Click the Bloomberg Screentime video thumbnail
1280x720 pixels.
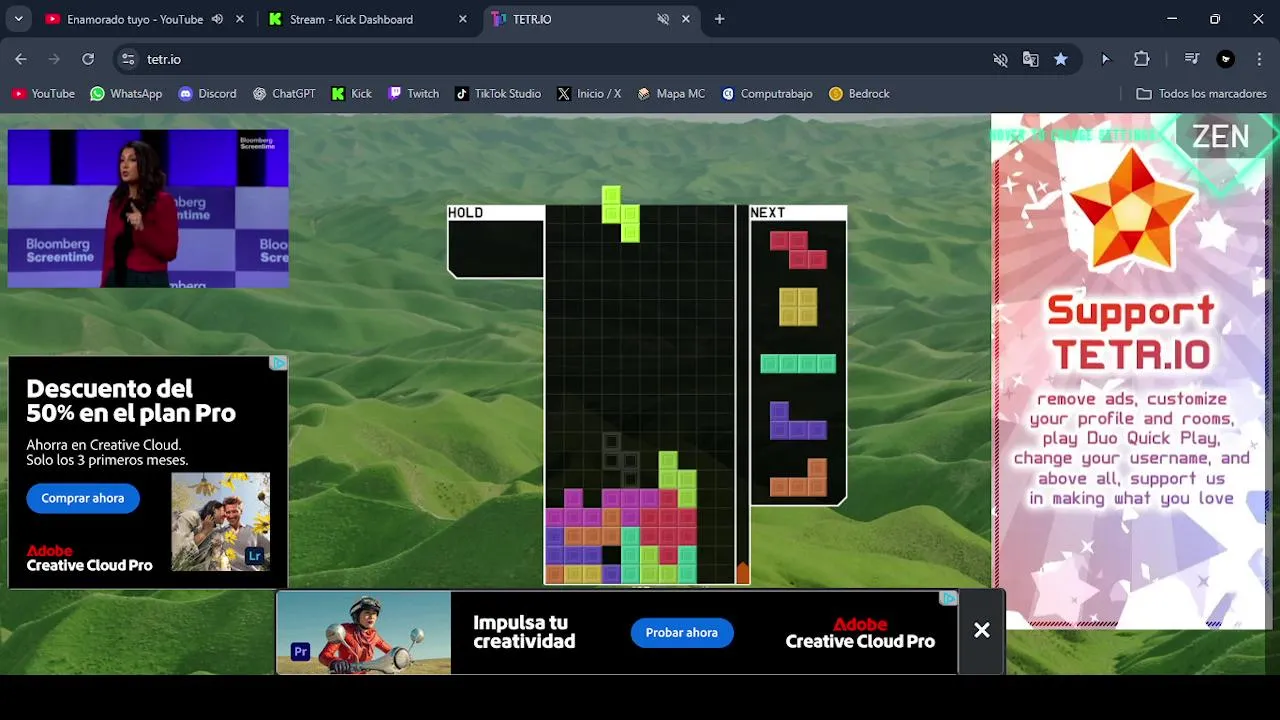(x=148, y=208)
